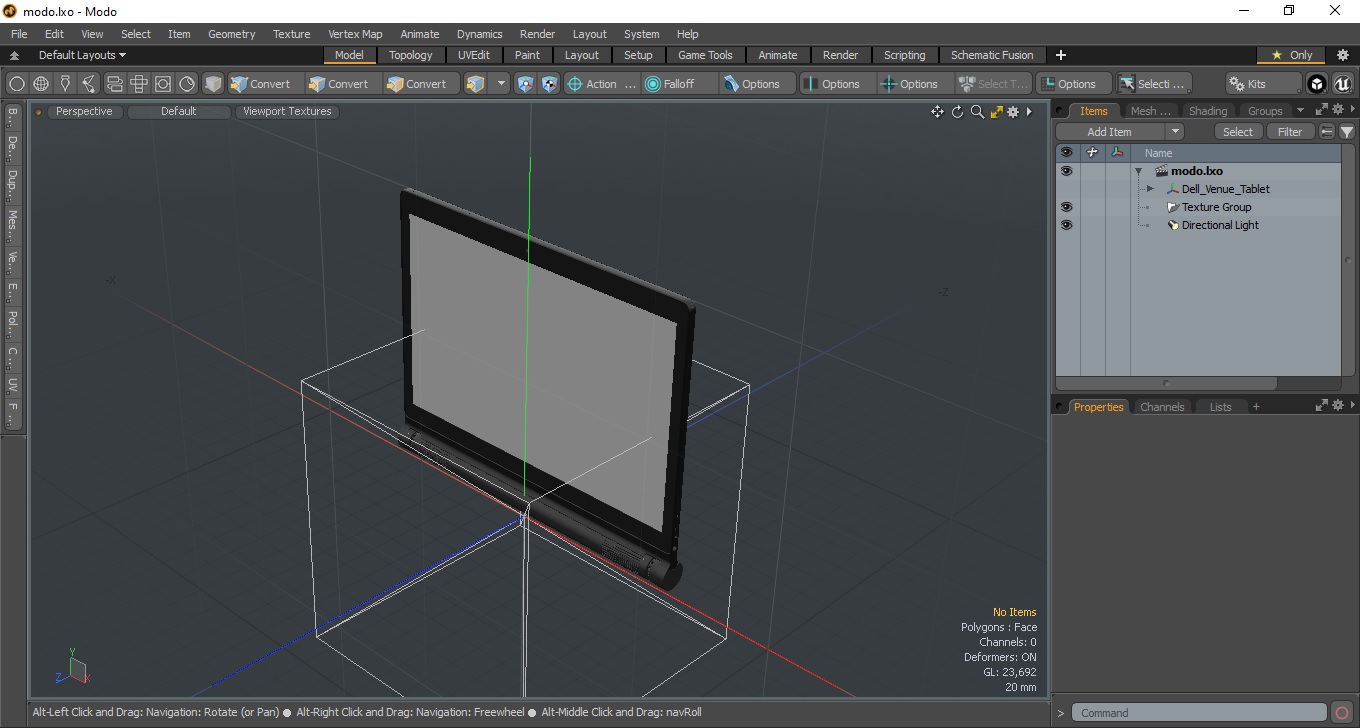
Task: Click viewport rotate icon
Action: click(x=957, y=112)
